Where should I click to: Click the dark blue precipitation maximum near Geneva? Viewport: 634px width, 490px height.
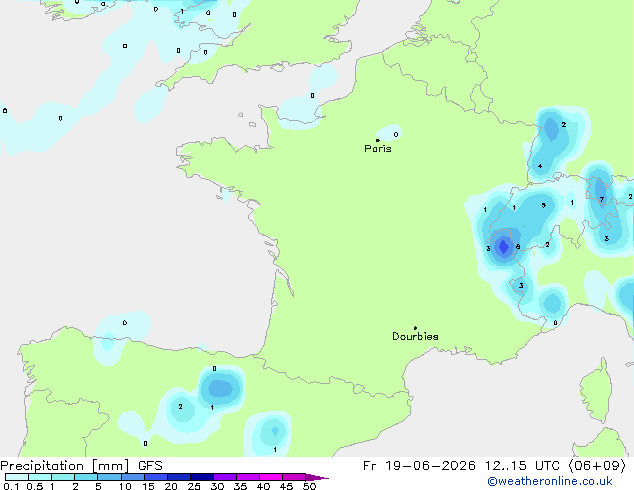(x=503, y=246)
